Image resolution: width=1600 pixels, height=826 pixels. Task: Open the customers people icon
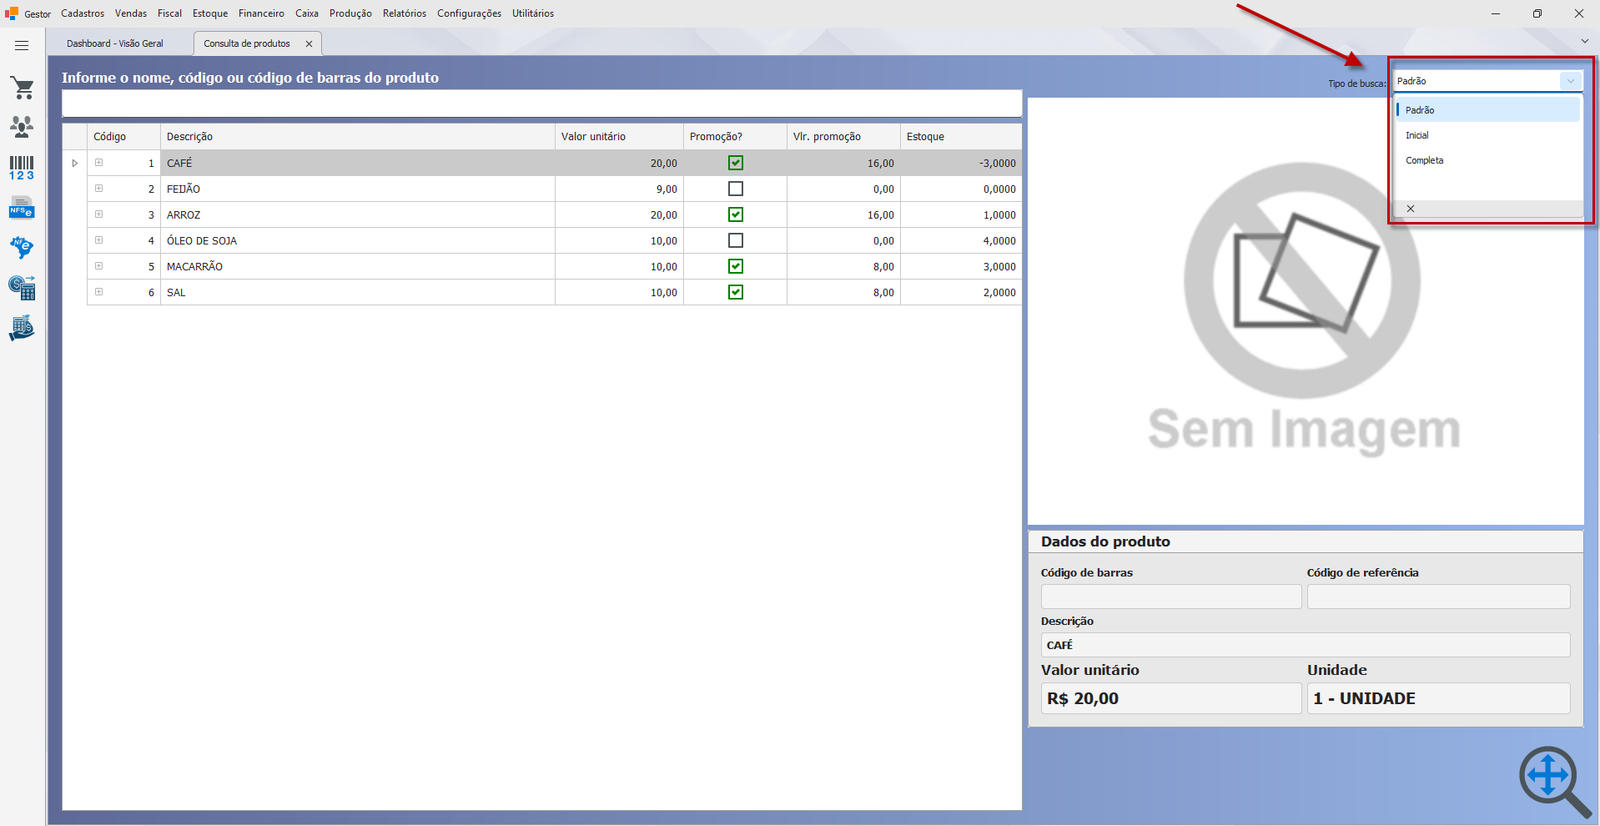[21, 126]
